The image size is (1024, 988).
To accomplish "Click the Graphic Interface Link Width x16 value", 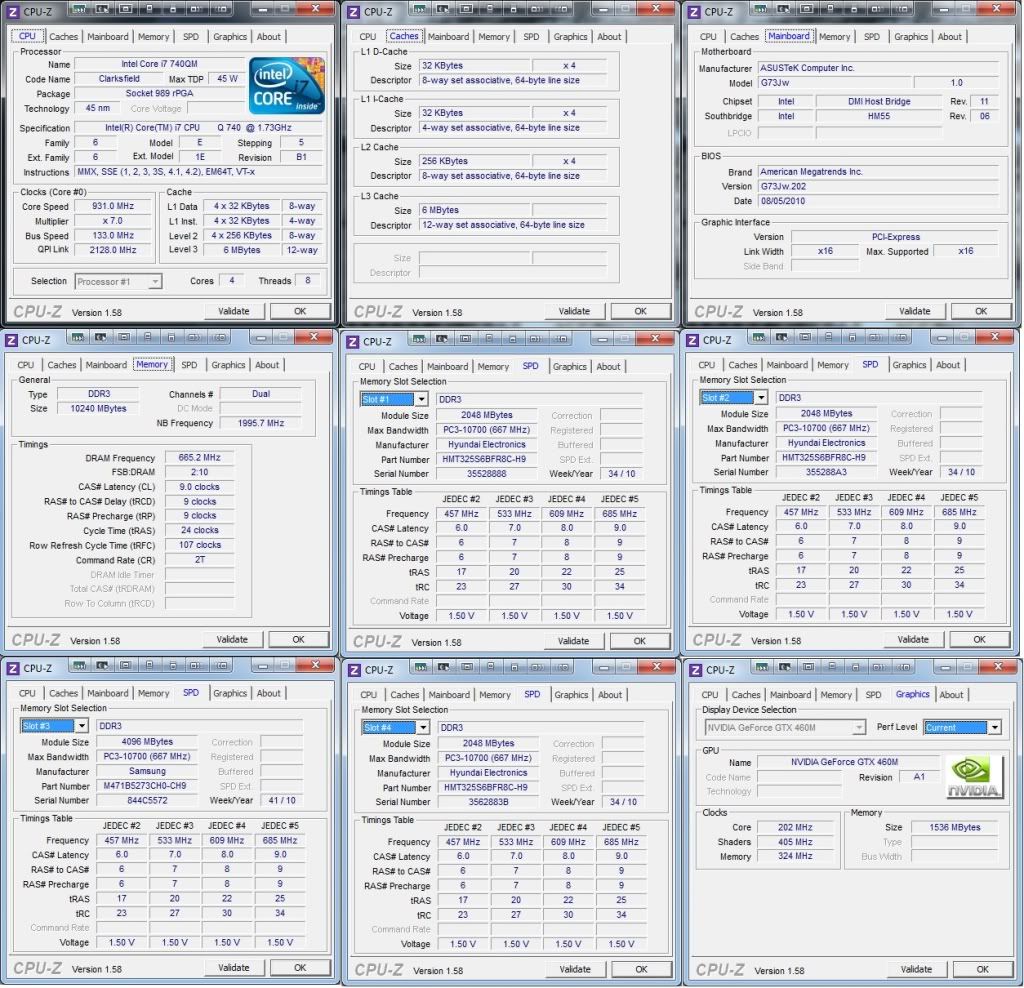I will [825, 251].
